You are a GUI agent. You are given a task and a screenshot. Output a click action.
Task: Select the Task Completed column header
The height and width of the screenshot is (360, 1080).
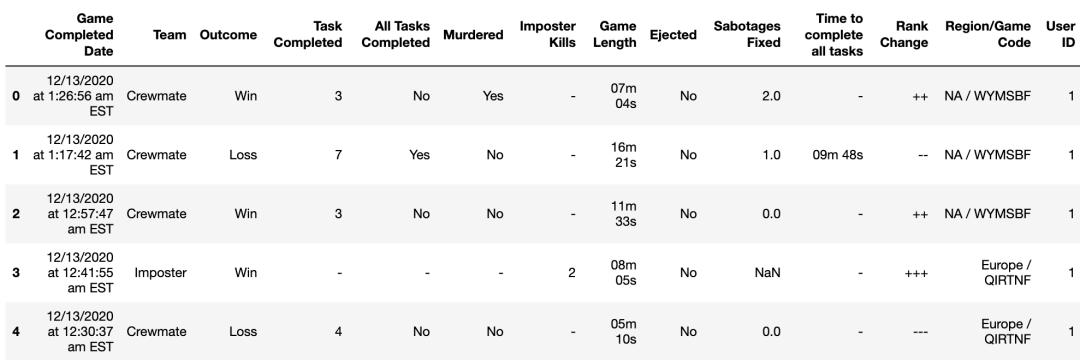pos(308,34)
